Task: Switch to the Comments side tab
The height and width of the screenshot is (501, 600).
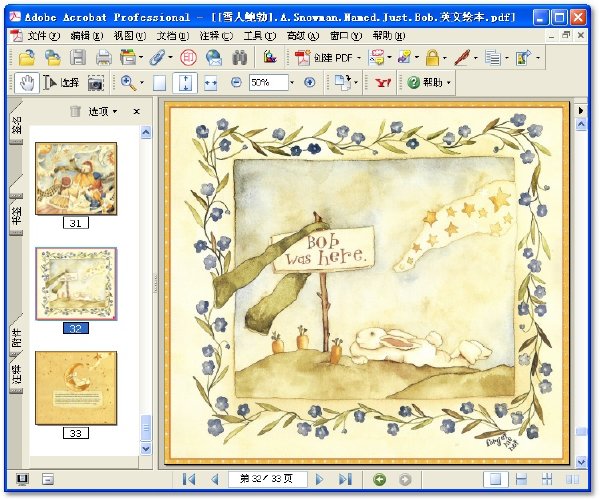Action: tap(16, 375)
